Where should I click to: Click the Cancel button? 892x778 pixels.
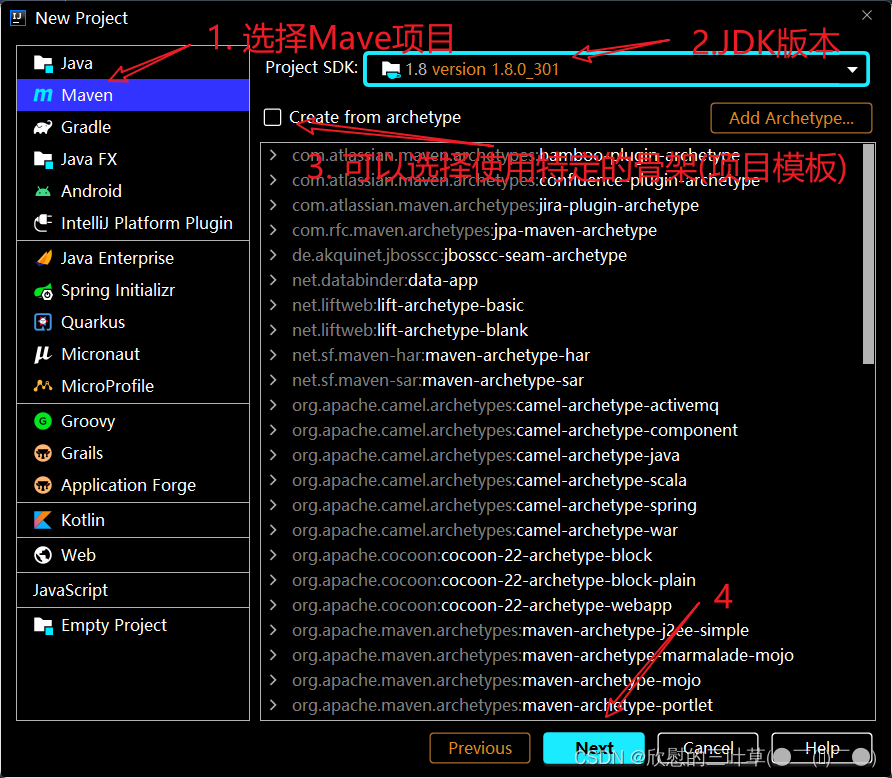pos(708,748)
